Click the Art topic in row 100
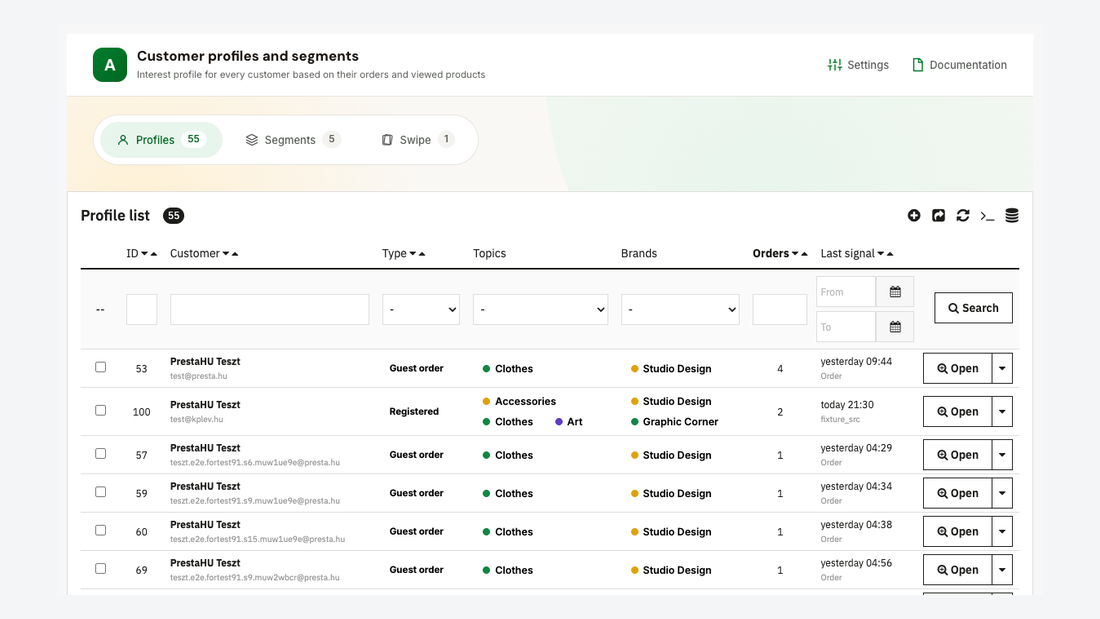The image size is (1100, 619). point(569,422)
